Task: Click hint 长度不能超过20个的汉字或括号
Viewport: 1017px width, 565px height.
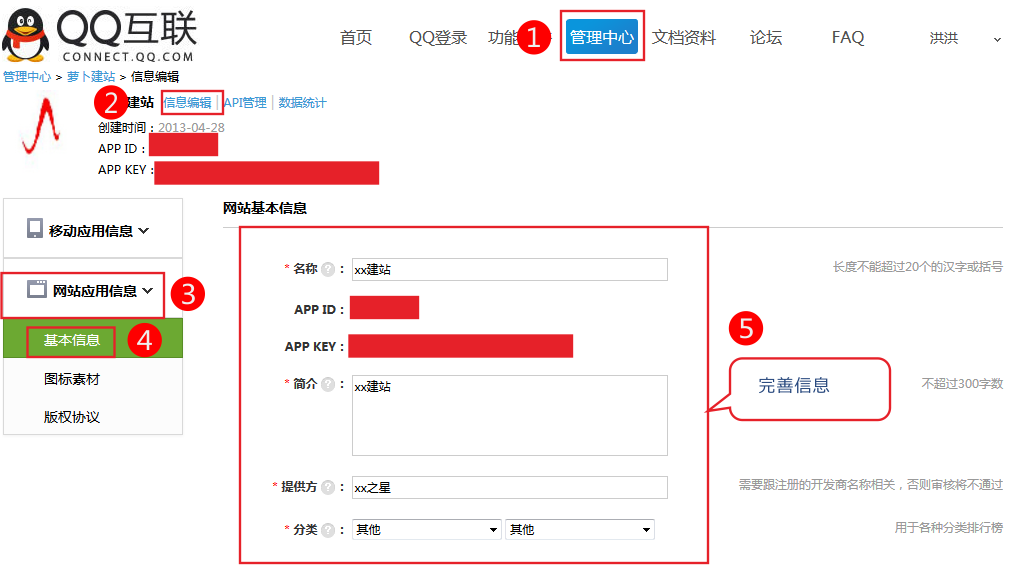Action: tap(918, 267)
